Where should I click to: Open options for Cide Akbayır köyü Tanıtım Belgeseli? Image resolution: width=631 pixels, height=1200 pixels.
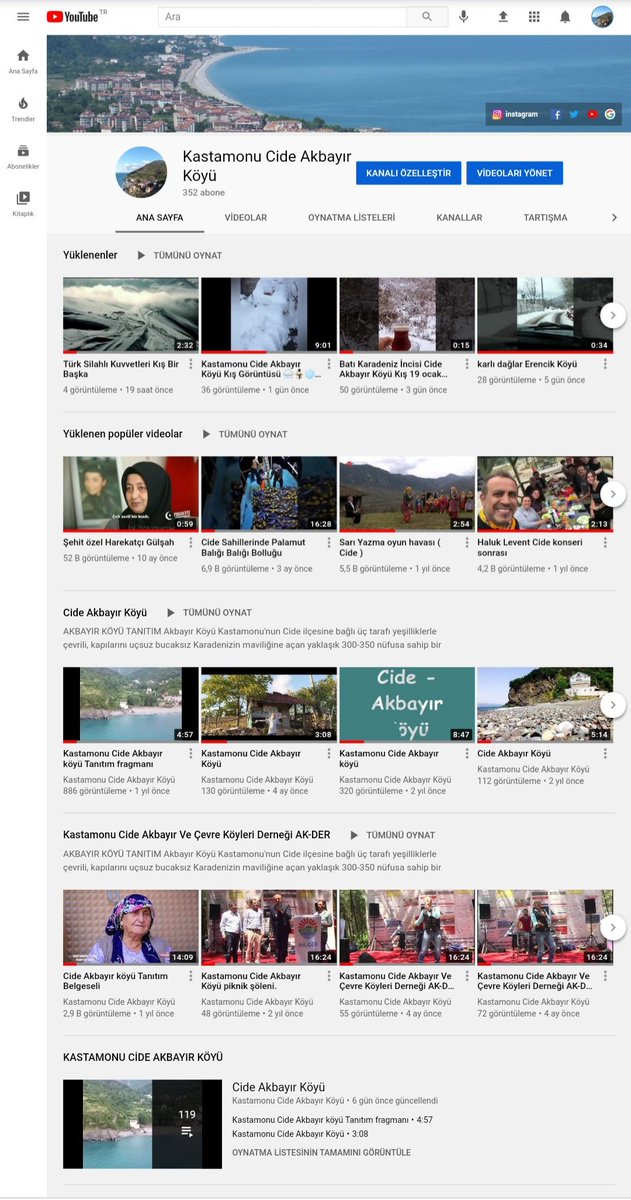[x=190, y=977]
